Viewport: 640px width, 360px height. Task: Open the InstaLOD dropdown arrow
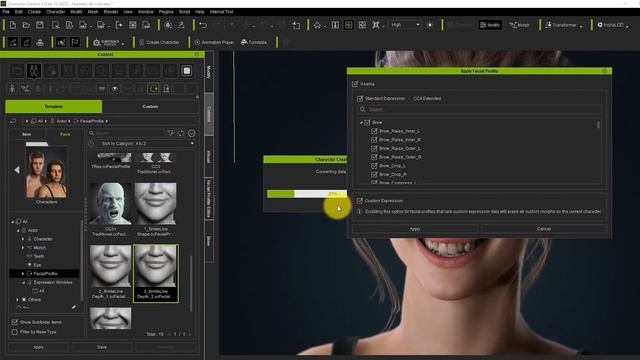[x=627, y=26]
